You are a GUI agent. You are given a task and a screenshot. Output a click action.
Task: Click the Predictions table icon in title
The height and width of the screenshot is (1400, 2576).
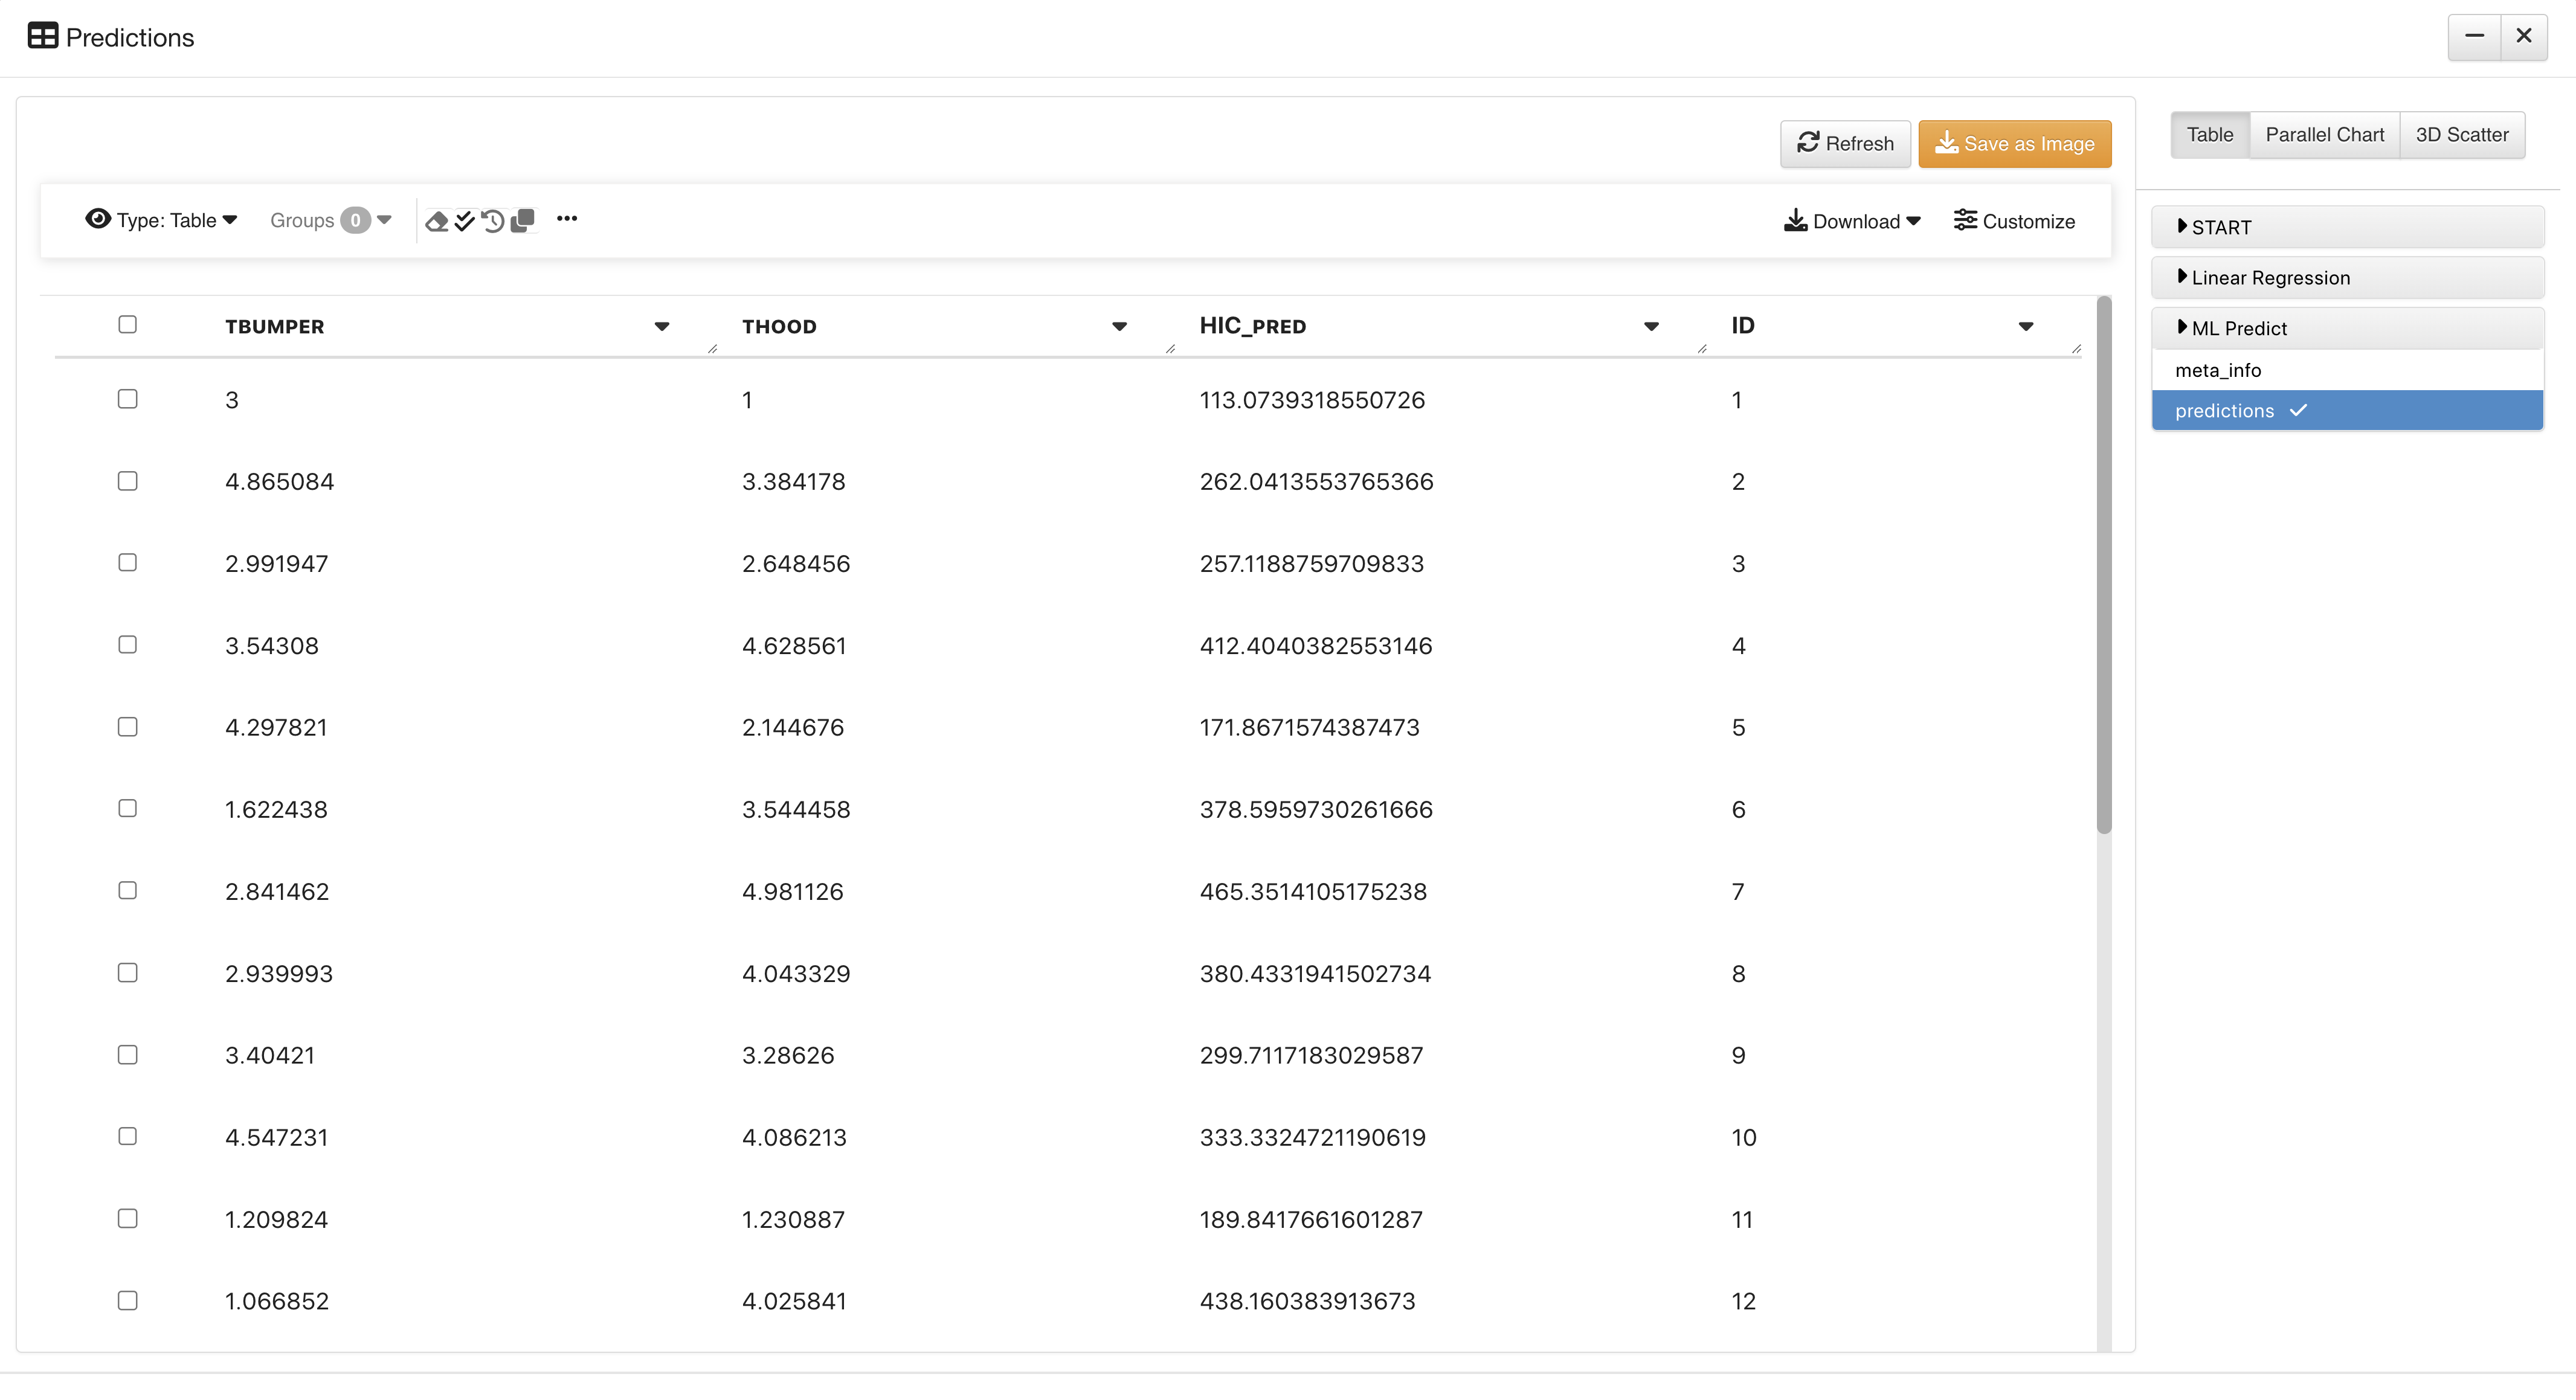[x=43, y=36]
